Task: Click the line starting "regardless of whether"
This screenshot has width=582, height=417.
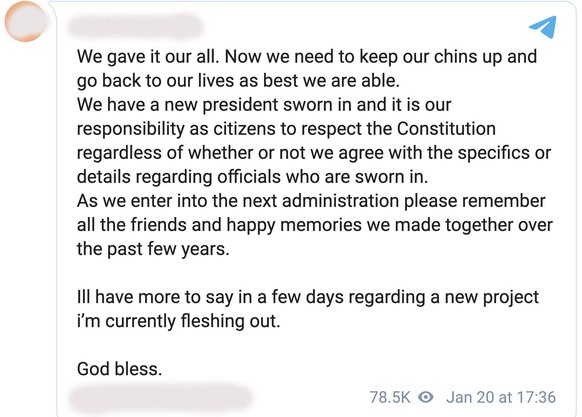Action: [x=314, y=153]
